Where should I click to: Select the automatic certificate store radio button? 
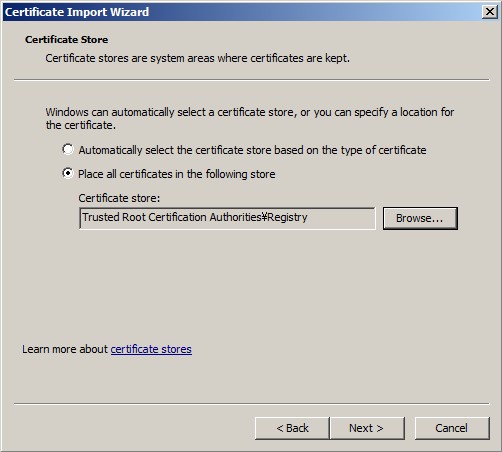(68, 149)
